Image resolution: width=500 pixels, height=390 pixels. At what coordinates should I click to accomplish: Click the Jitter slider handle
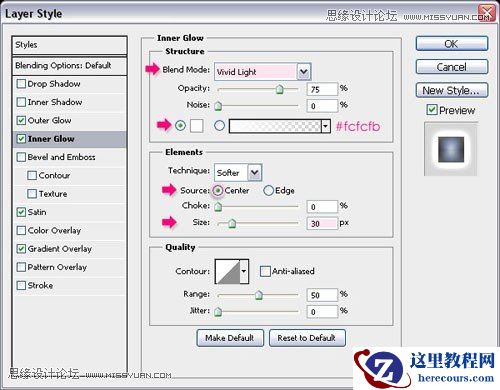pos(218,312)
